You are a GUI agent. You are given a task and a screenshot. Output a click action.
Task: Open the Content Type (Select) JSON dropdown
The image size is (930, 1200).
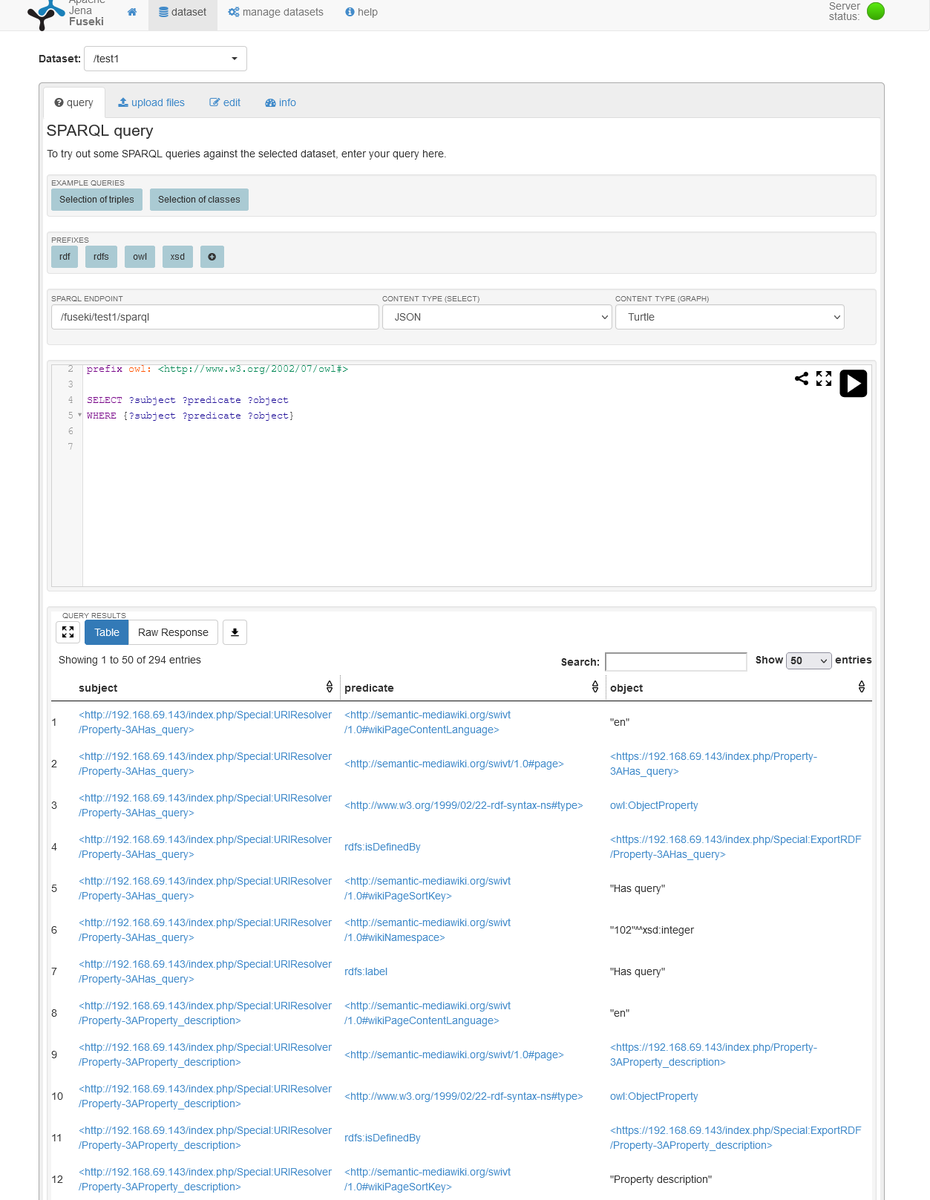(496, 317)
